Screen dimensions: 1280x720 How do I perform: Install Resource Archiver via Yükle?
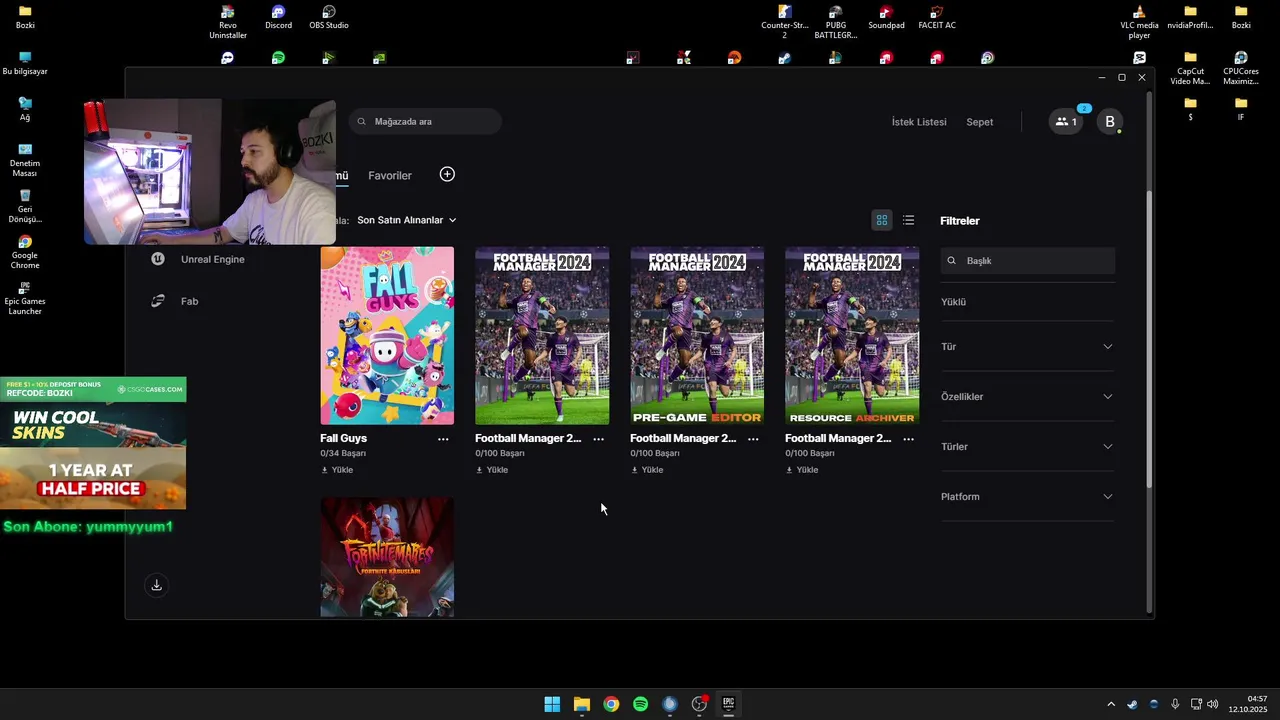pyautogui.click(x=802, y=470)
